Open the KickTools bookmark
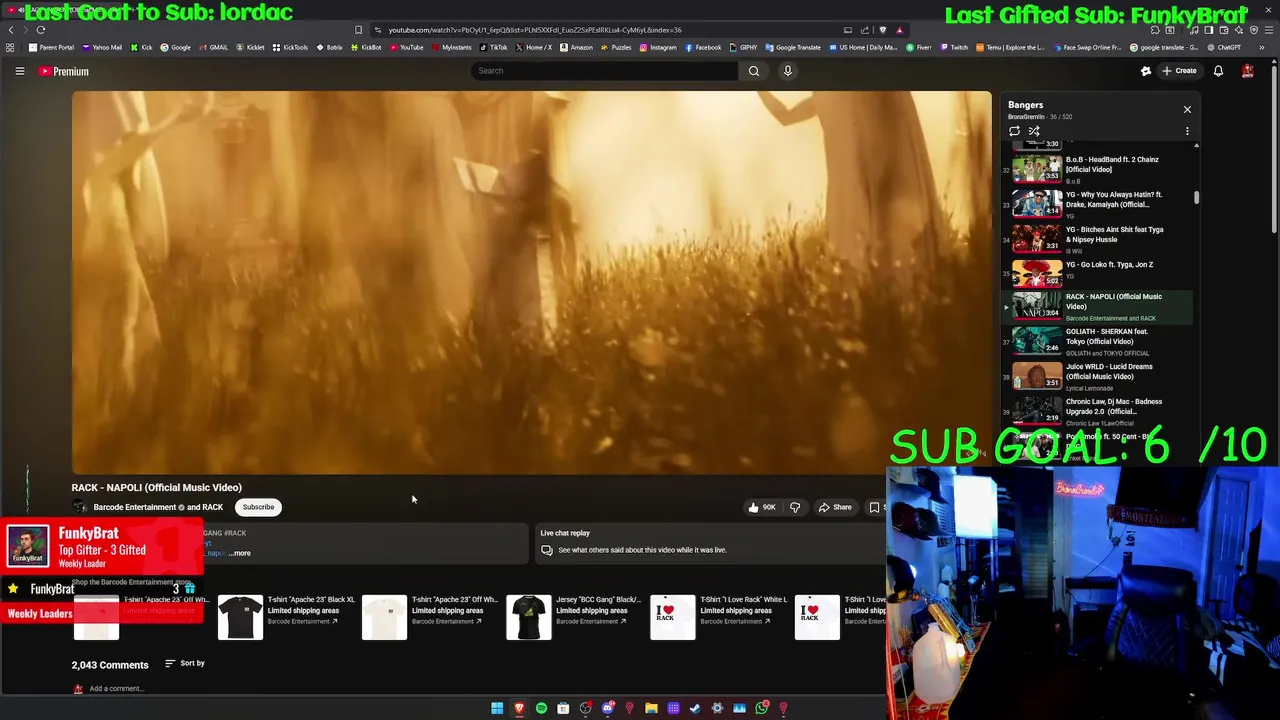This screenshot has width=1280, height=720. coord(291,47)
